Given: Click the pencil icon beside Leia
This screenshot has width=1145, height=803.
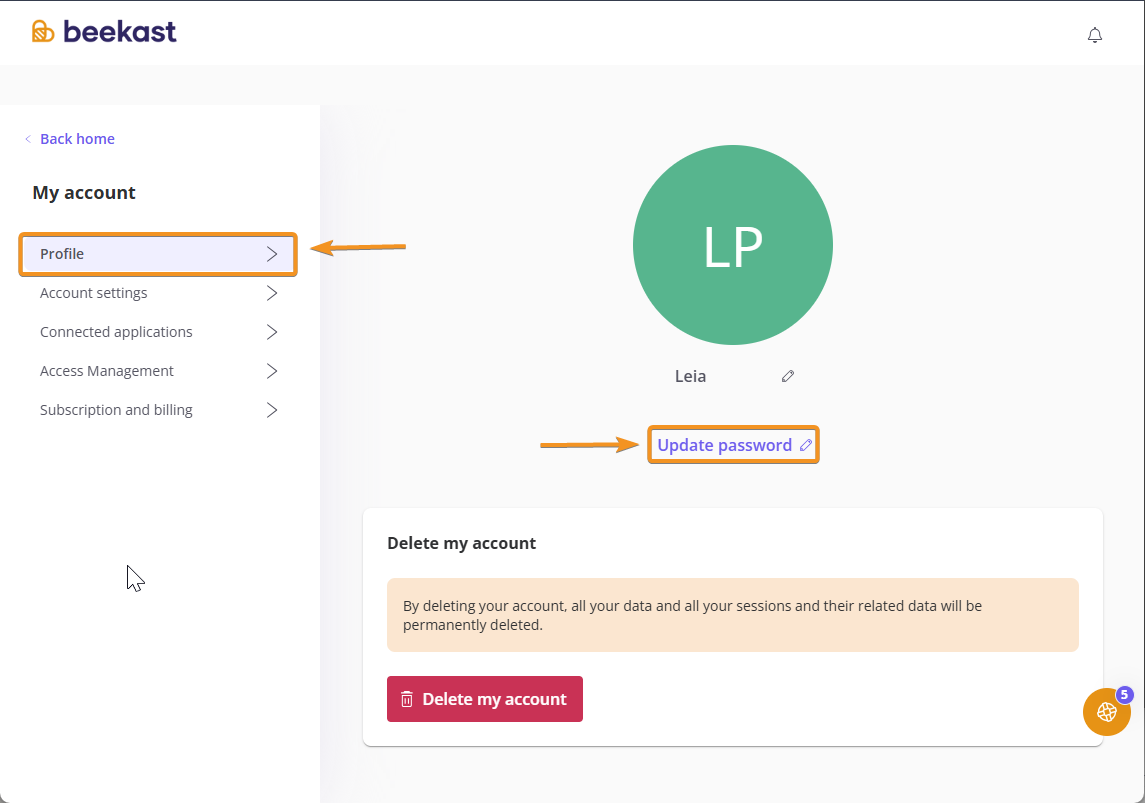Looking at the screenshot, I should (788, 376).
